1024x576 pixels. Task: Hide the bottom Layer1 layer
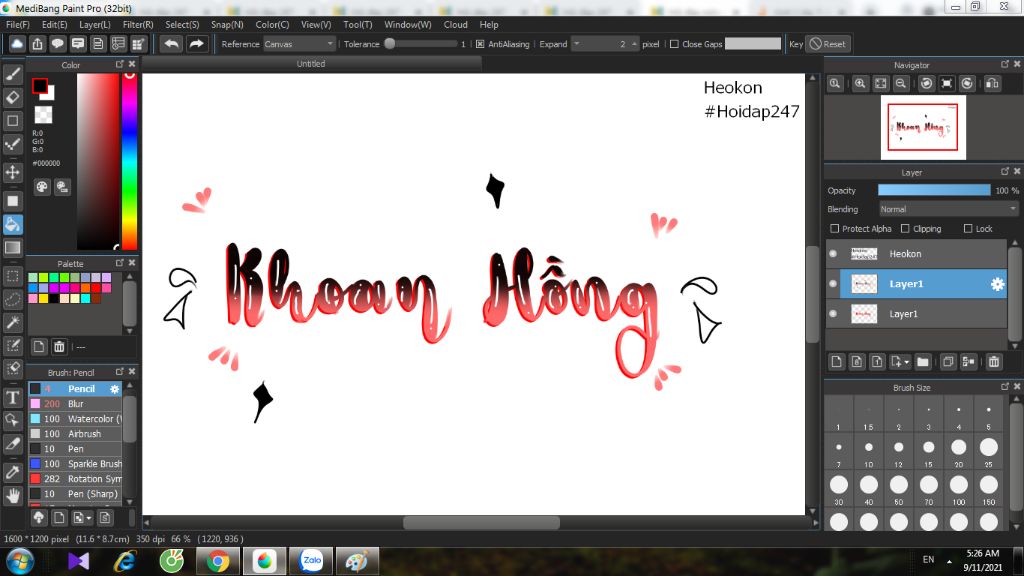click(x=833, y=313)
